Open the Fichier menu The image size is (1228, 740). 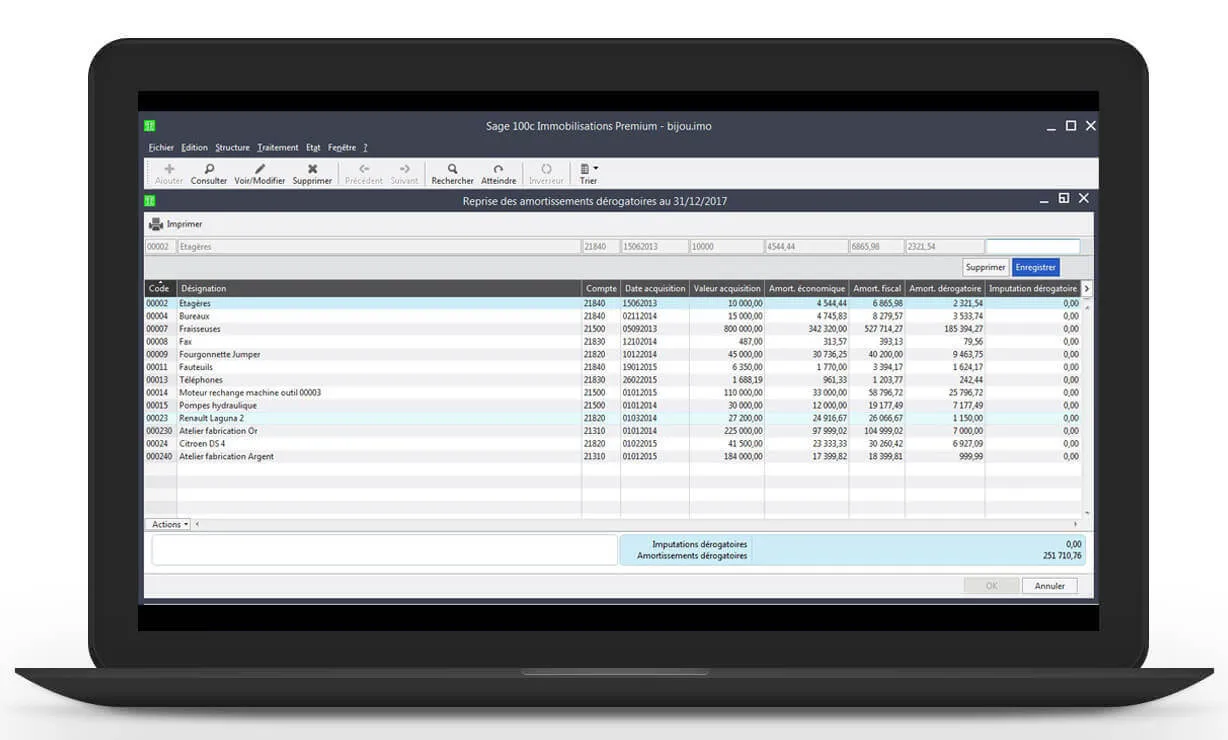161,148
